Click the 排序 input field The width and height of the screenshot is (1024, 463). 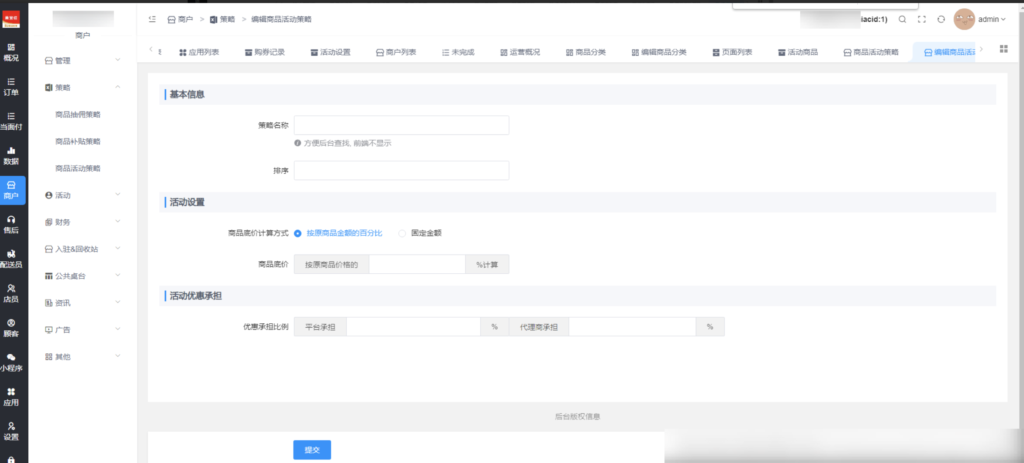(x=402, y=170)
